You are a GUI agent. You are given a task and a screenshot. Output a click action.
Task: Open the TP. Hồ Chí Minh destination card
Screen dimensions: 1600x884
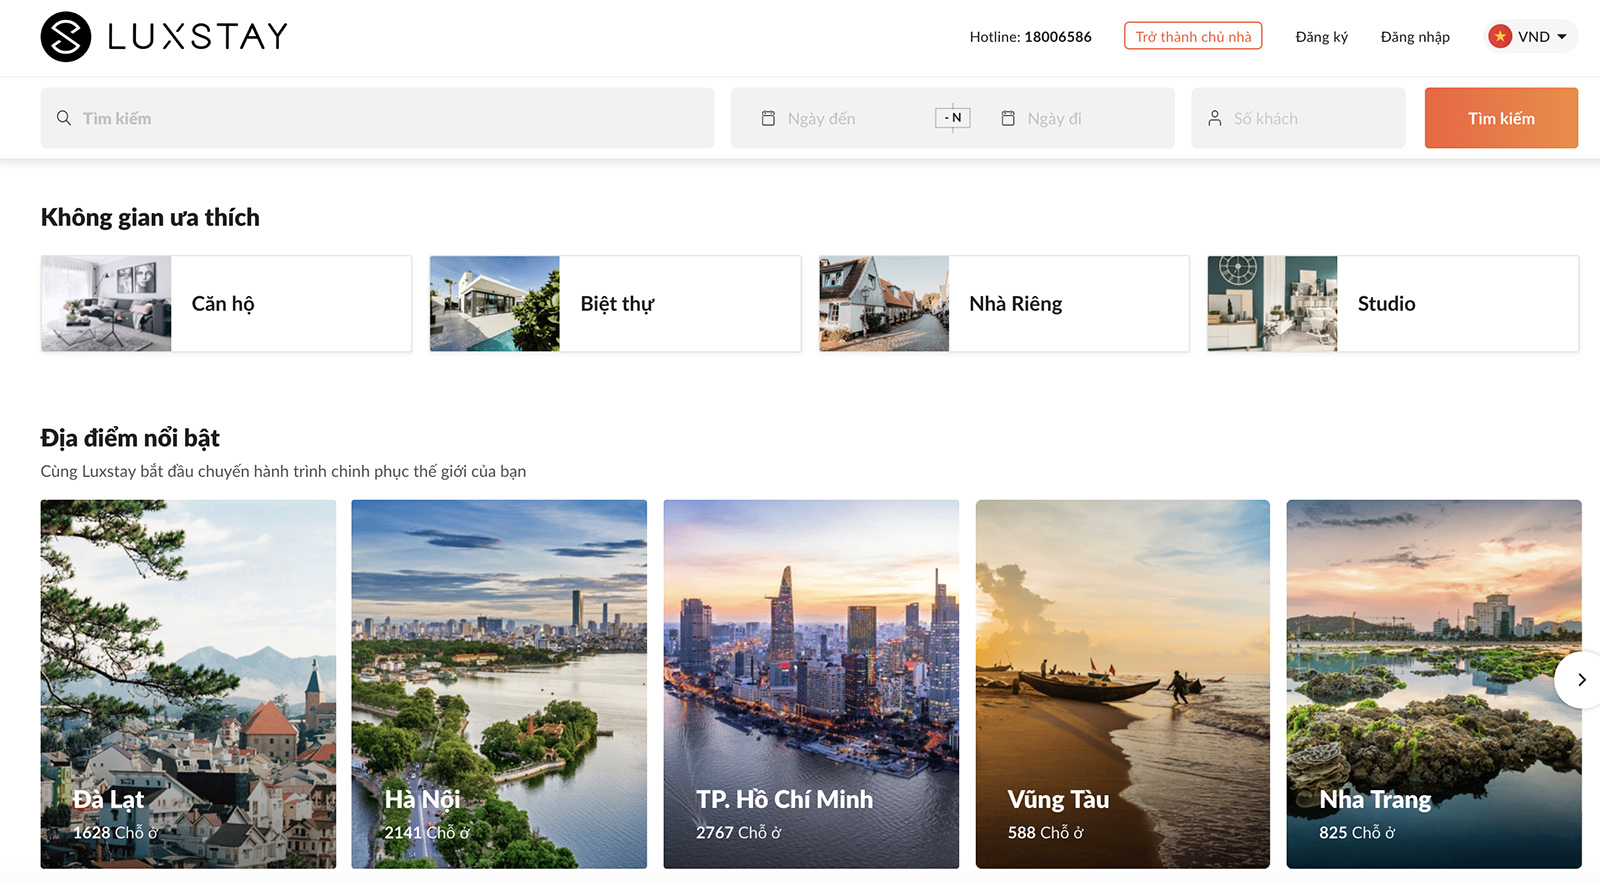[811, 684]
